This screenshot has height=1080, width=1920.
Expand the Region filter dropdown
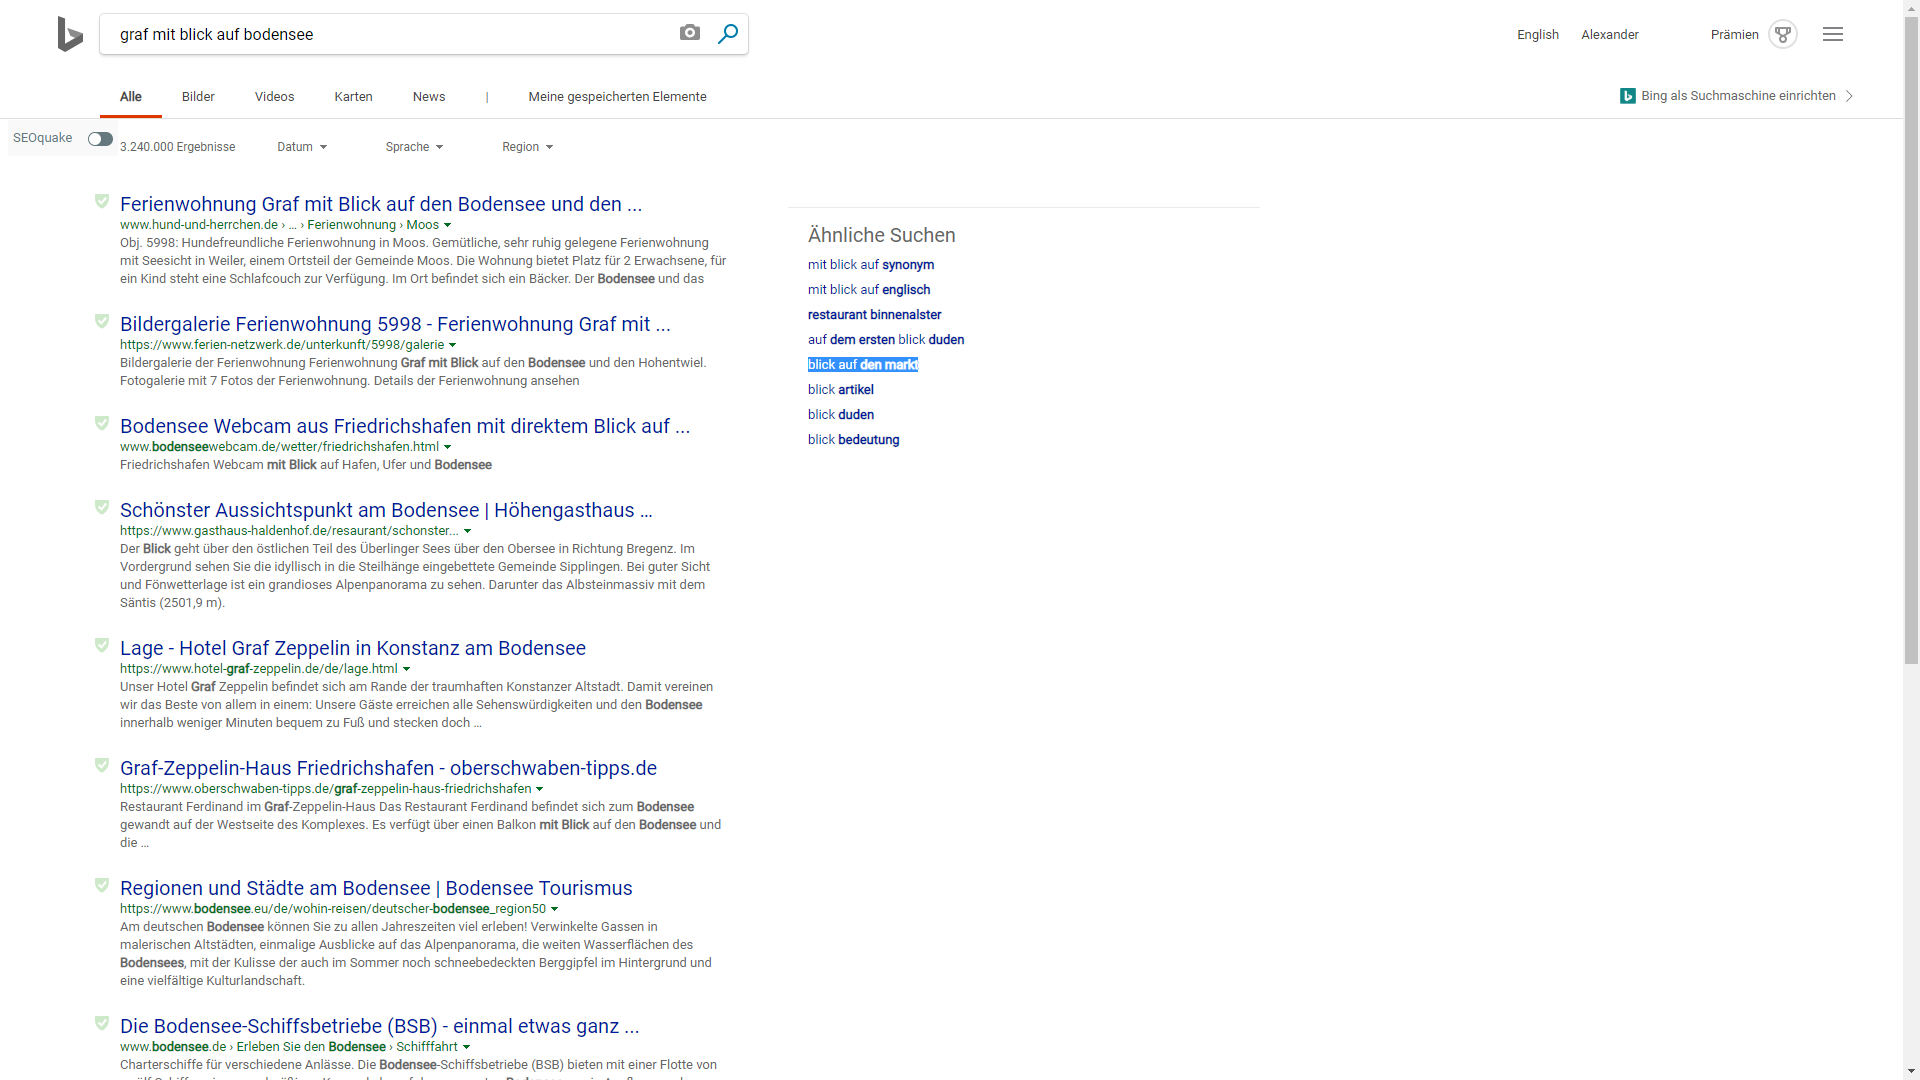pyautogui.click(x=527, y=147)
